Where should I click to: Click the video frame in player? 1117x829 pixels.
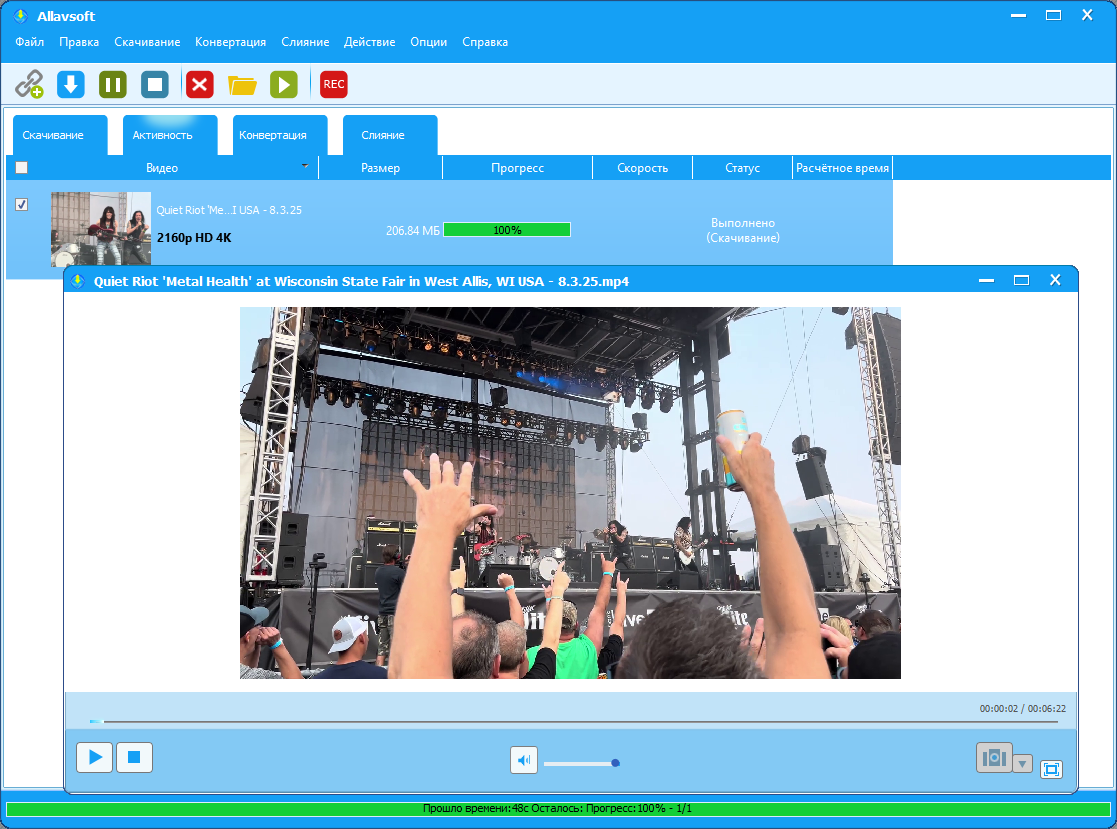coord(570,493)
